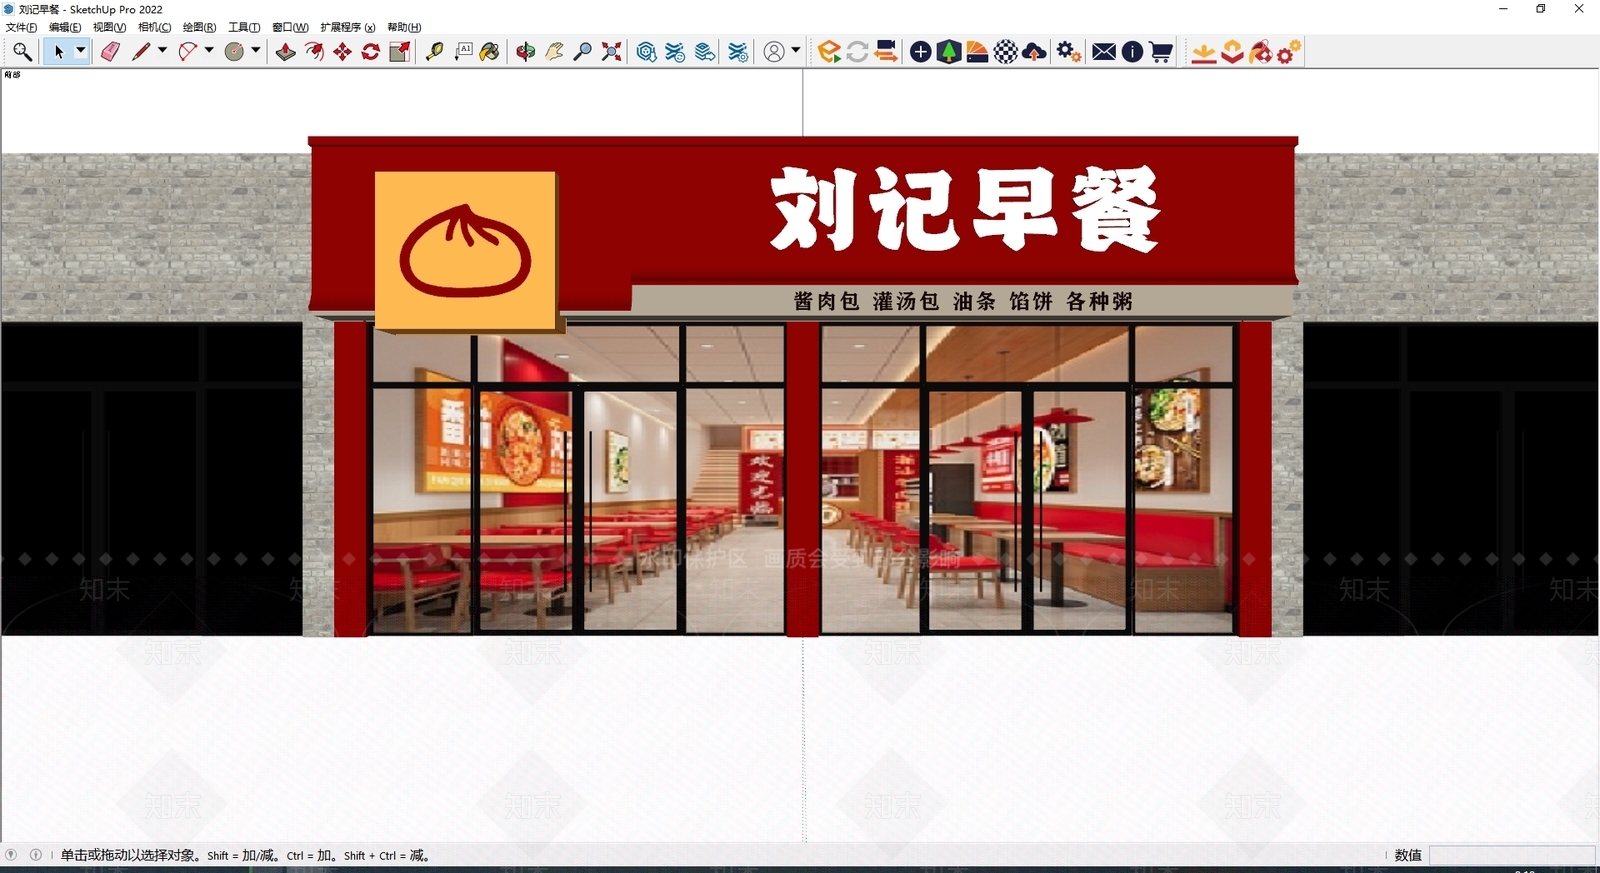This screenshot has width=1600, height=873.
Task: Open the 文件(F) menu
Action: pos(21,27)
